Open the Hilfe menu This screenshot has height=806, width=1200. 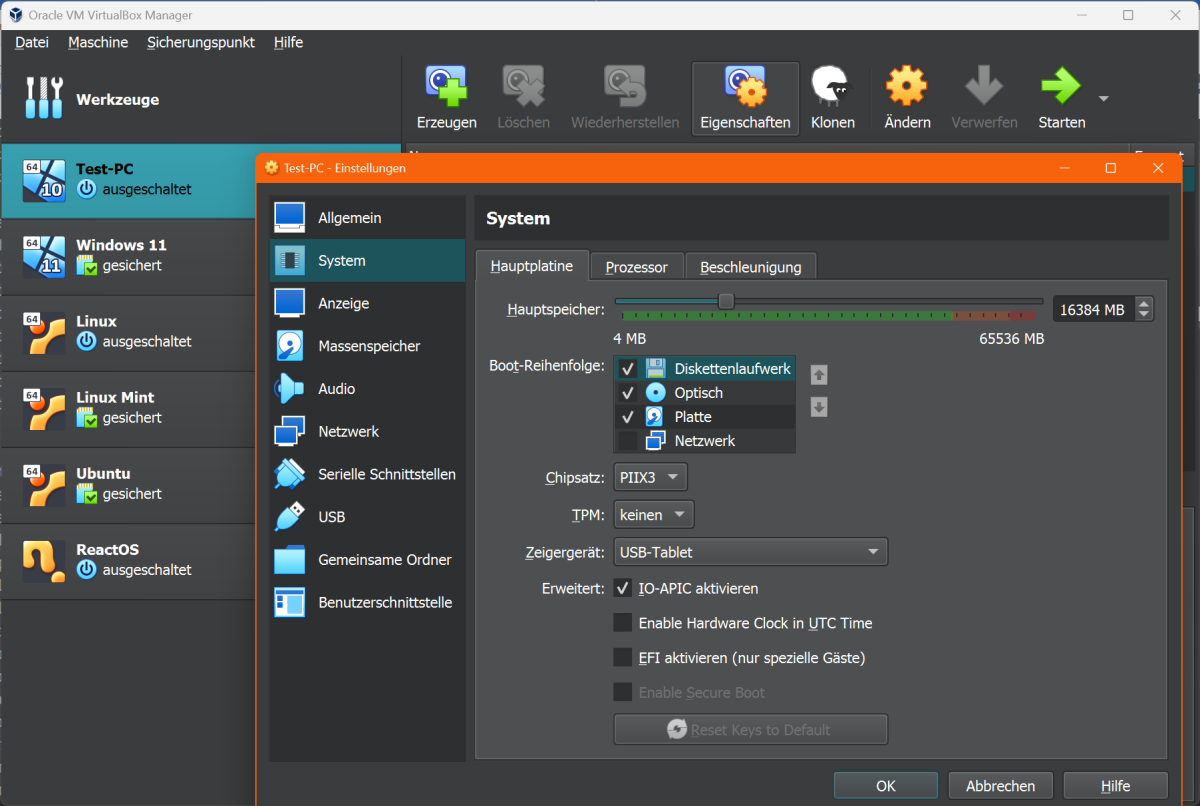[288, 42]
